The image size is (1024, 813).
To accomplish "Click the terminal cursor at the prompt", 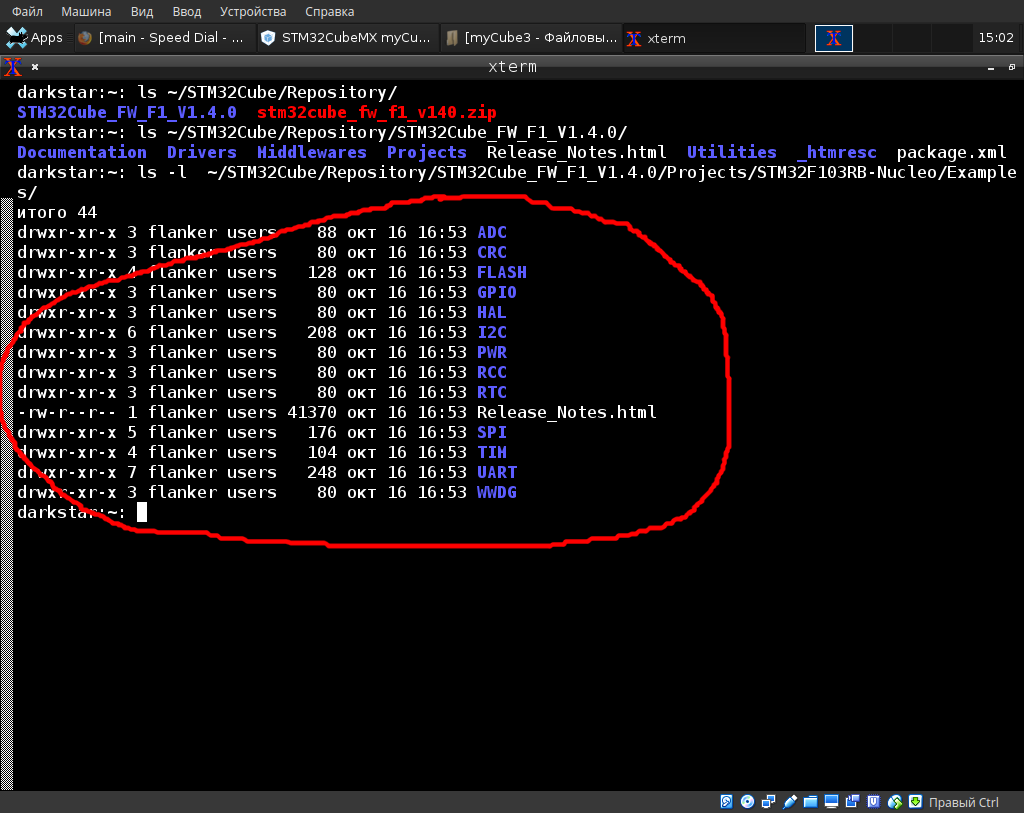I will point(142,512).
